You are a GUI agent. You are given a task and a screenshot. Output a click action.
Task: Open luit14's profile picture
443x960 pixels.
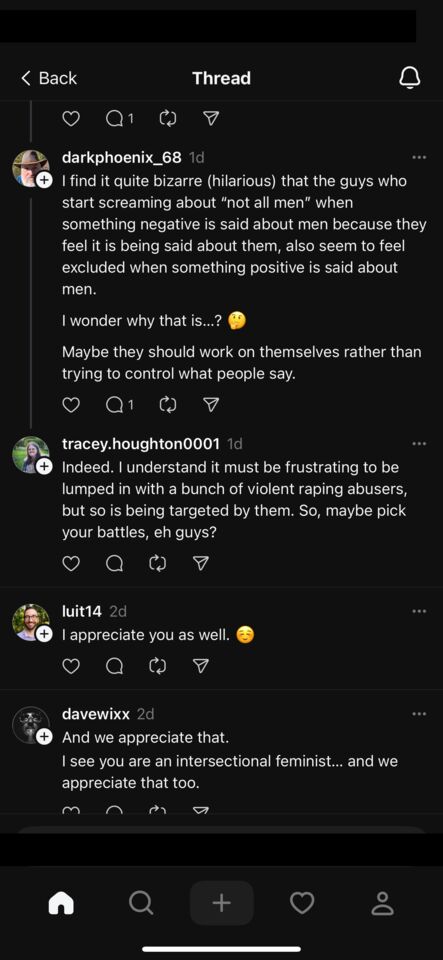pyautogui.click(x=31, y=623)
